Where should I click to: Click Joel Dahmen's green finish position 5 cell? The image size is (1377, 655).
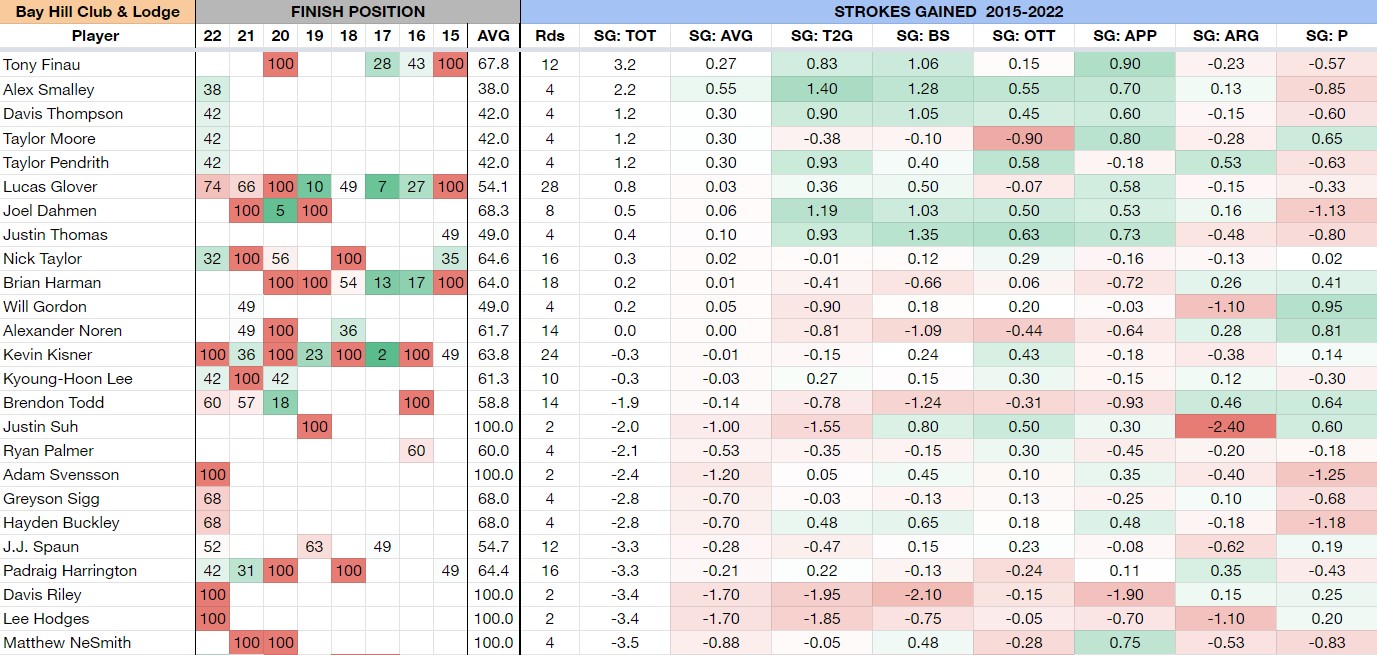click(x=280, y=211)
